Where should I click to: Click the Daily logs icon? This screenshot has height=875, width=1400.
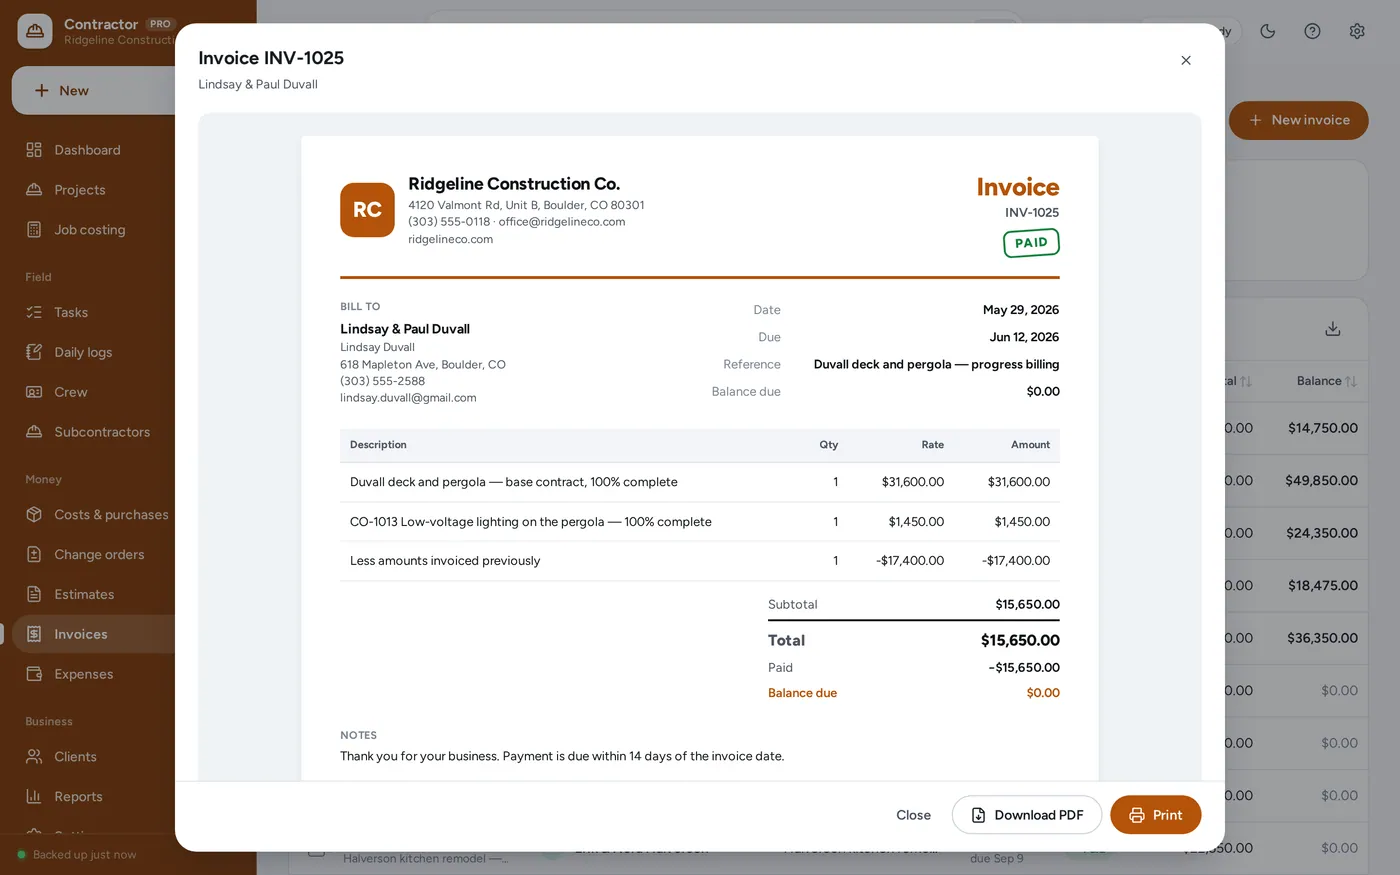[34, 352]
